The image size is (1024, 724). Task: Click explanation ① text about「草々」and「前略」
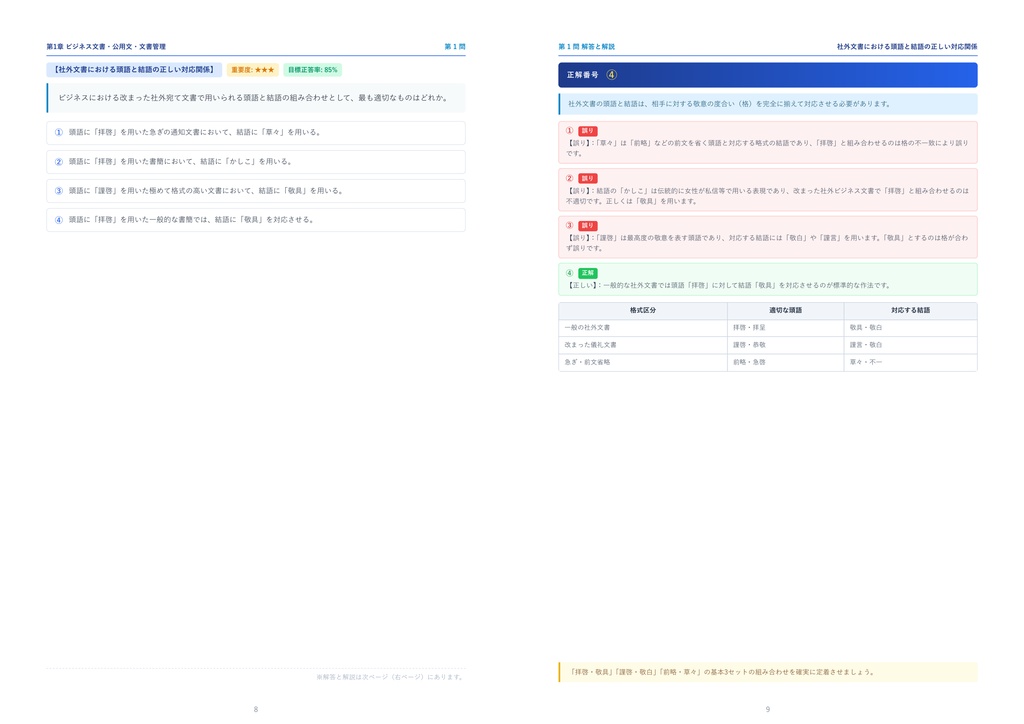point(767,148)
